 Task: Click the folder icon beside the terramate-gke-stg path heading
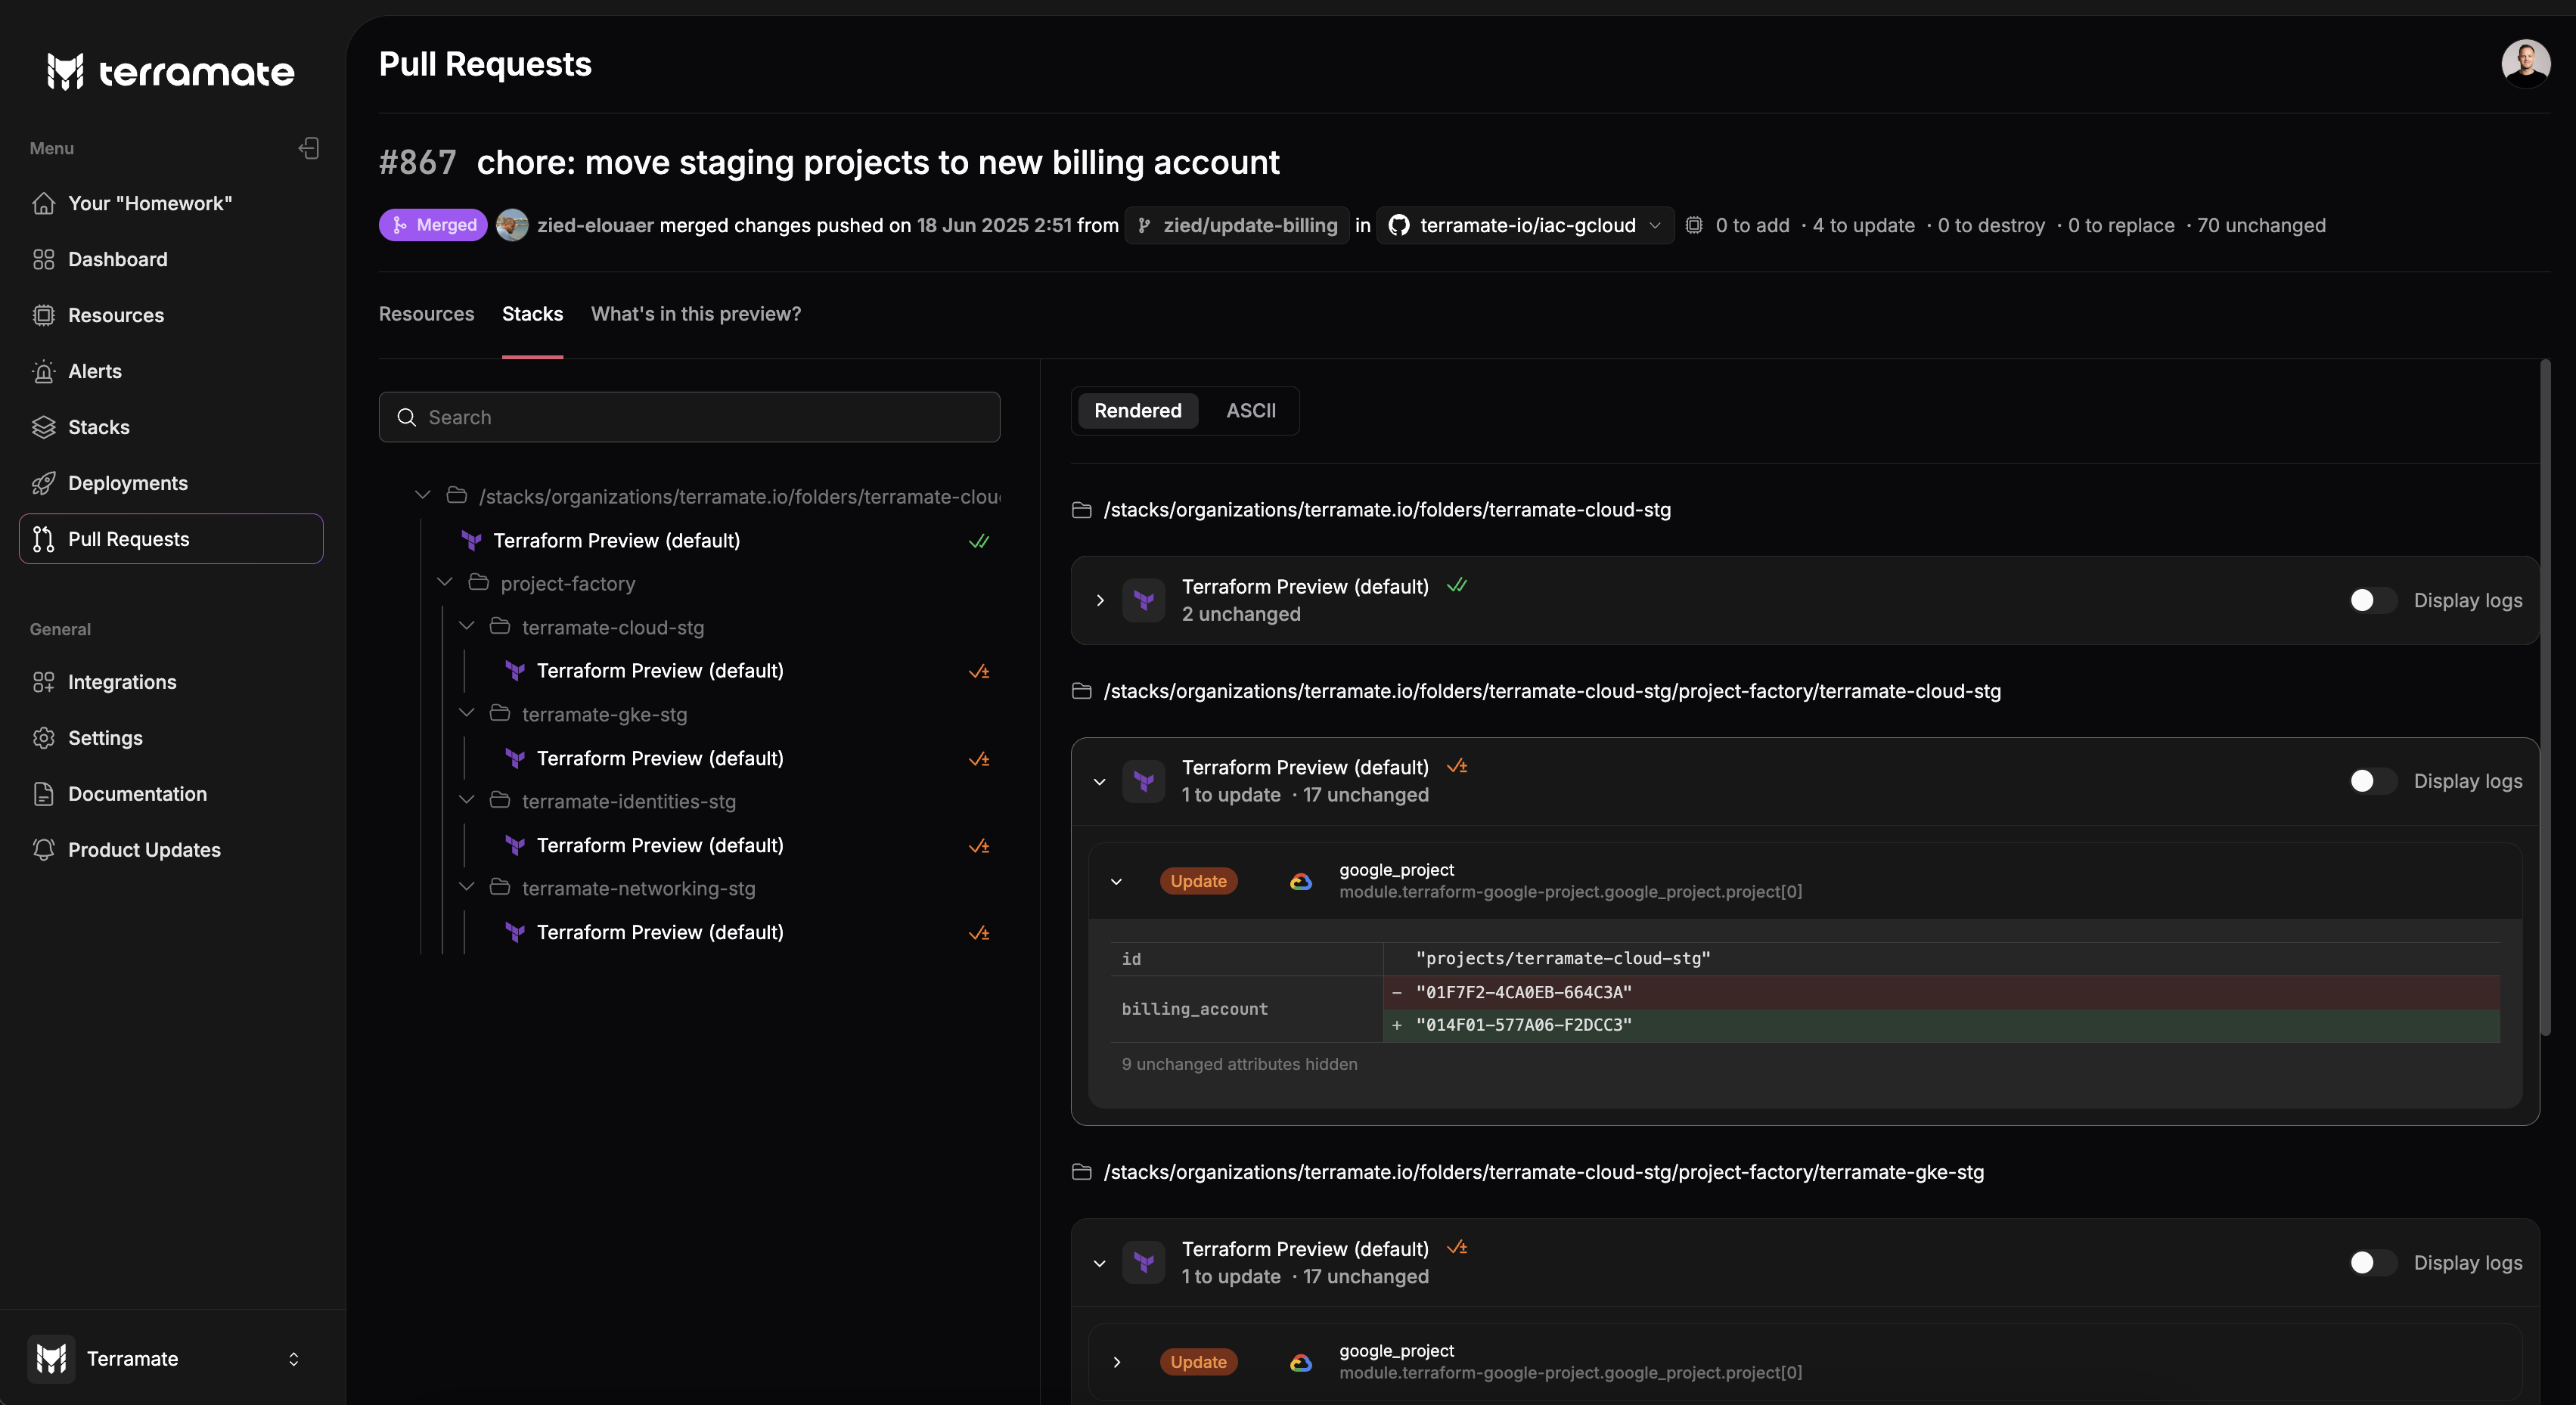pyautogui.click(x=1081, y=1172)
